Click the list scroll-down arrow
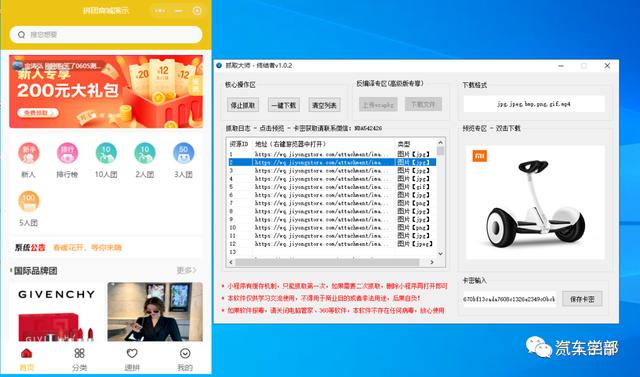Viewport: 640px width, 377px height. point(440,254)
